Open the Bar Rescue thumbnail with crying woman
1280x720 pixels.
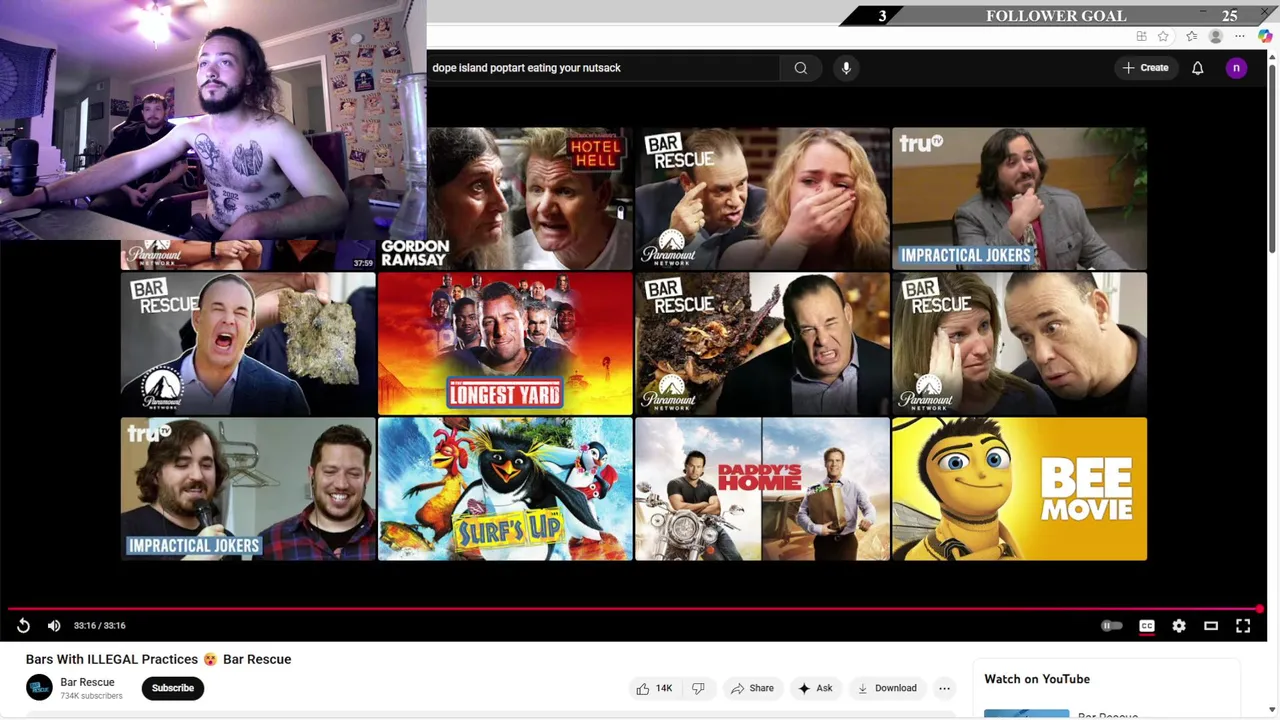[x=762, y=199]
